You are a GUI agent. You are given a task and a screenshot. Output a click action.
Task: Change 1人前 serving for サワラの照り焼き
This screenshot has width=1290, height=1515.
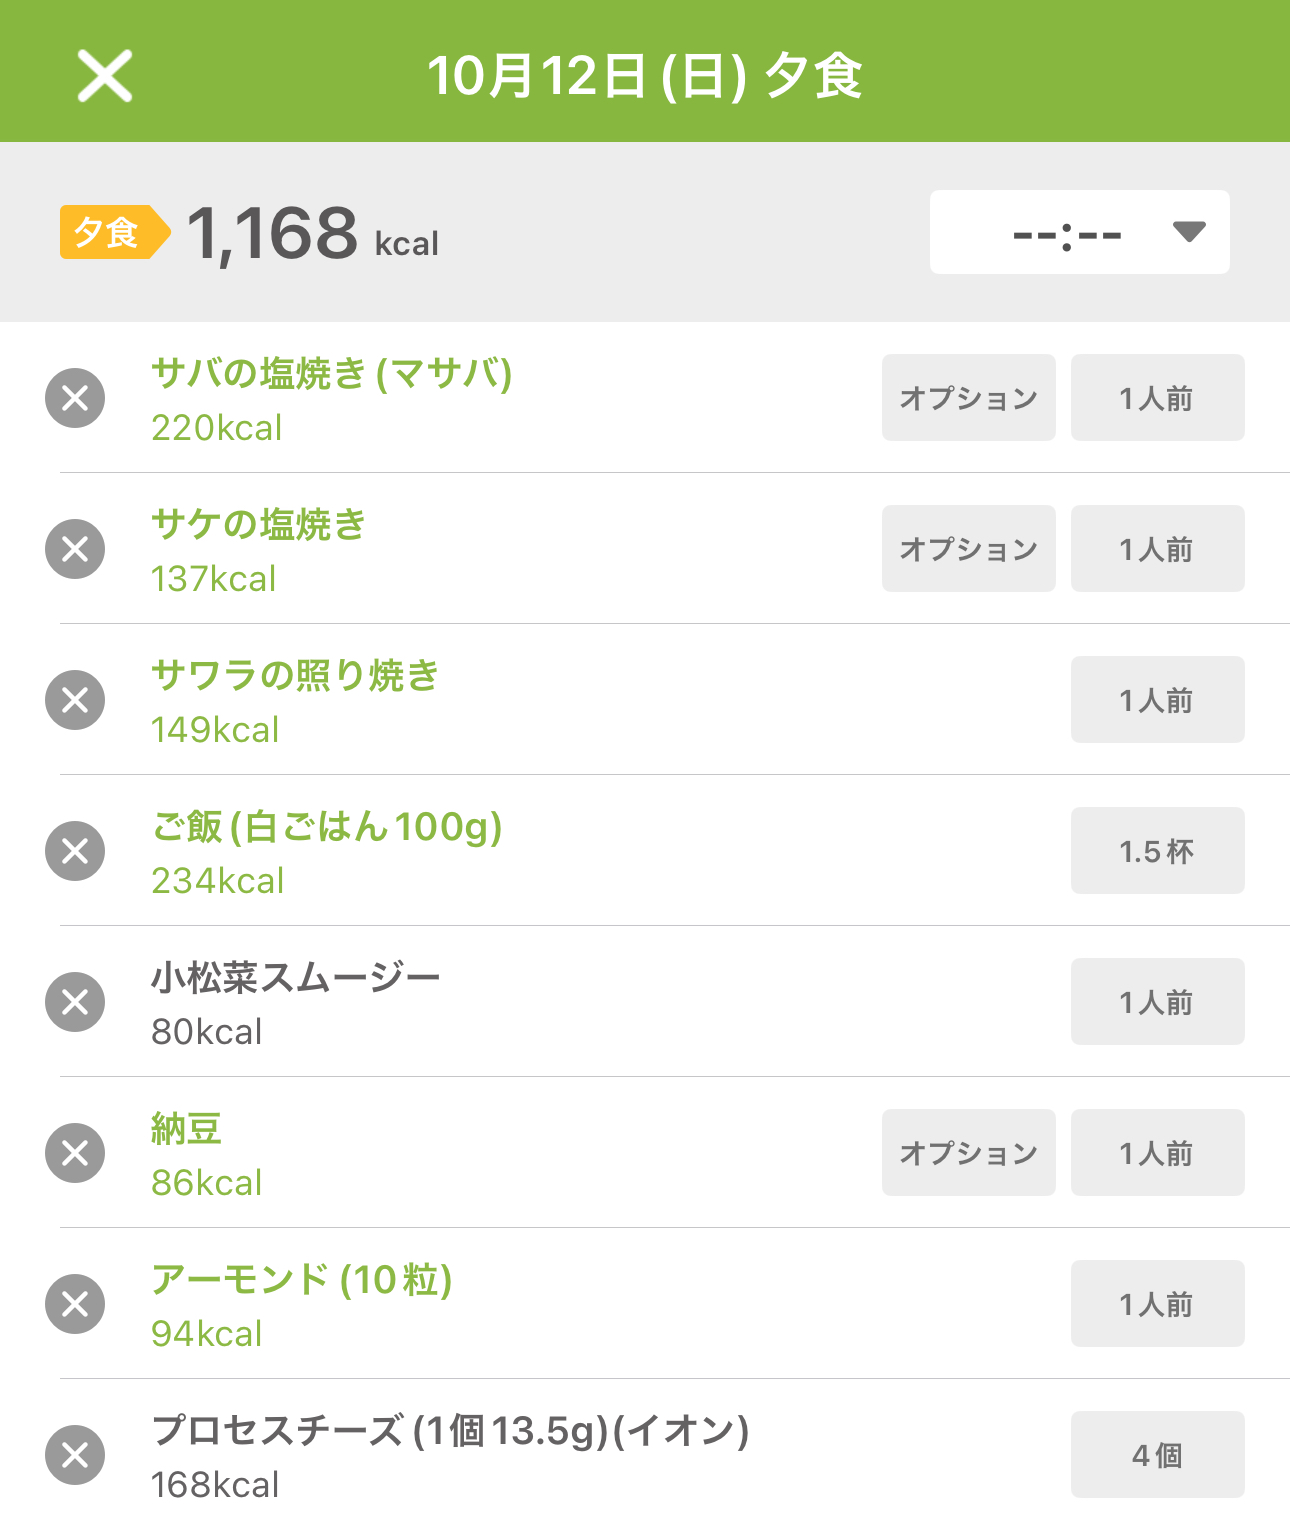pos(1157,700)
